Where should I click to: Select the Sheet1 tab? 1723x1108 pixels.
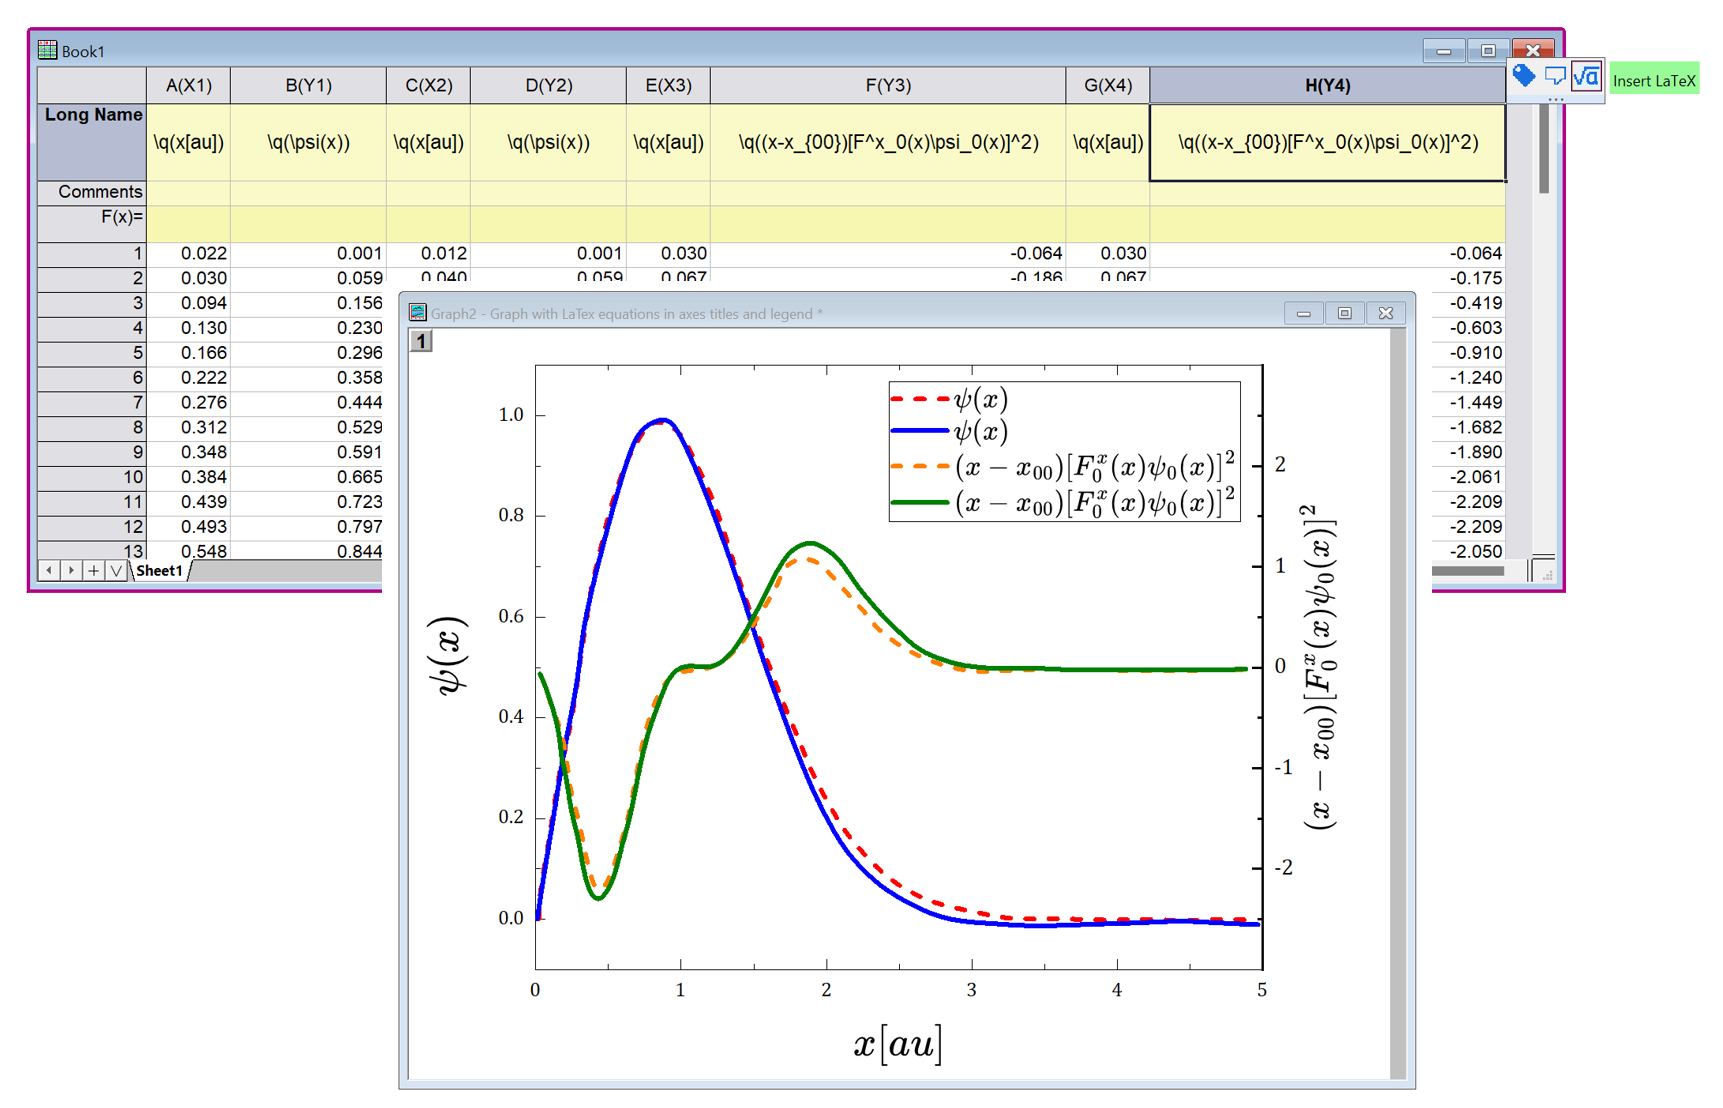[160, 570]
